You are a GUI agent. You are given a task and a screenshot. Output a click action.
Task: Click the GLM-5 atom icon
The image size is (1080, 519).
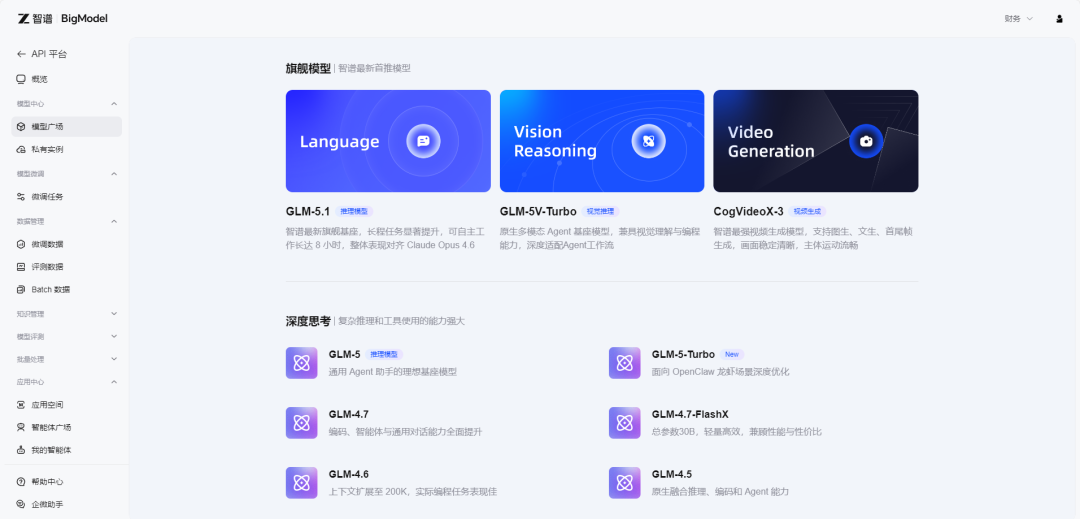[302, 363]
